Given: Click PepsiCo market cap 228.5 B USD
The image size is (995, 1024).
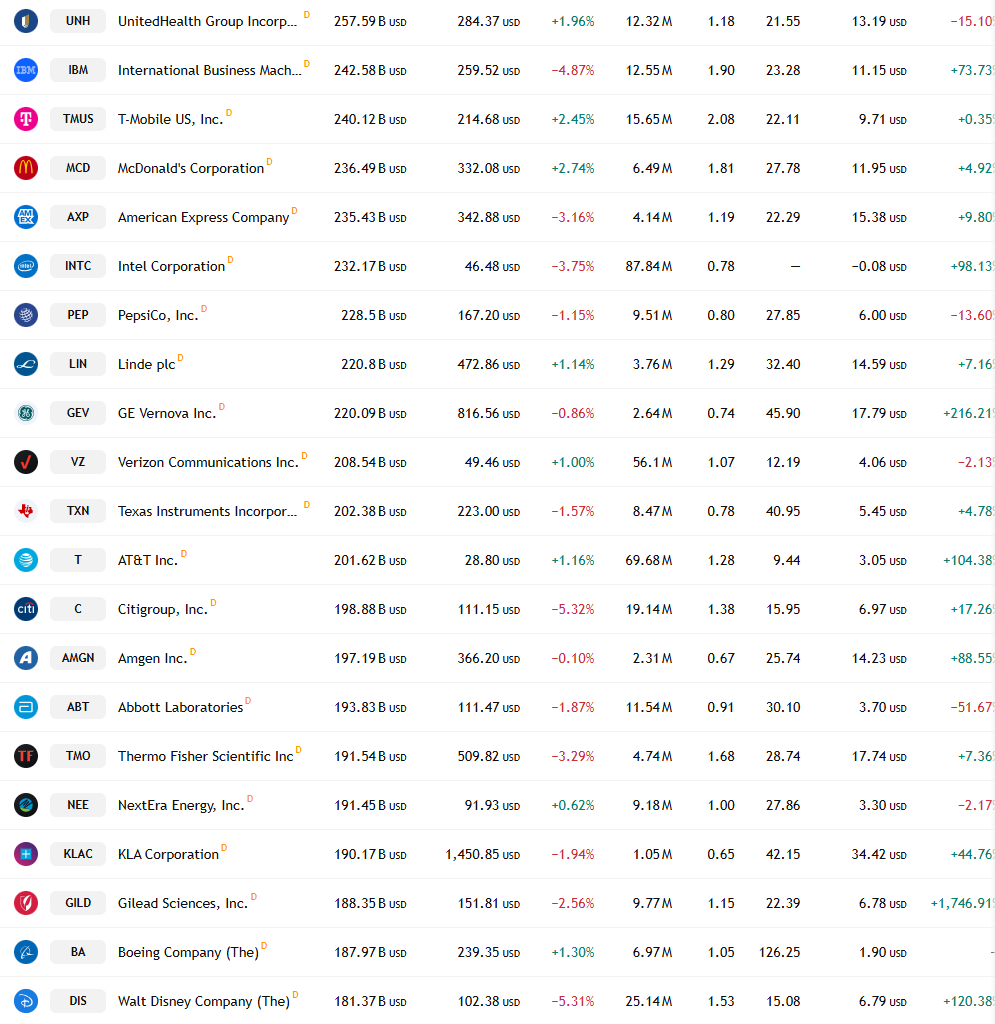Looking at the screenshot, I should (373, 315).
